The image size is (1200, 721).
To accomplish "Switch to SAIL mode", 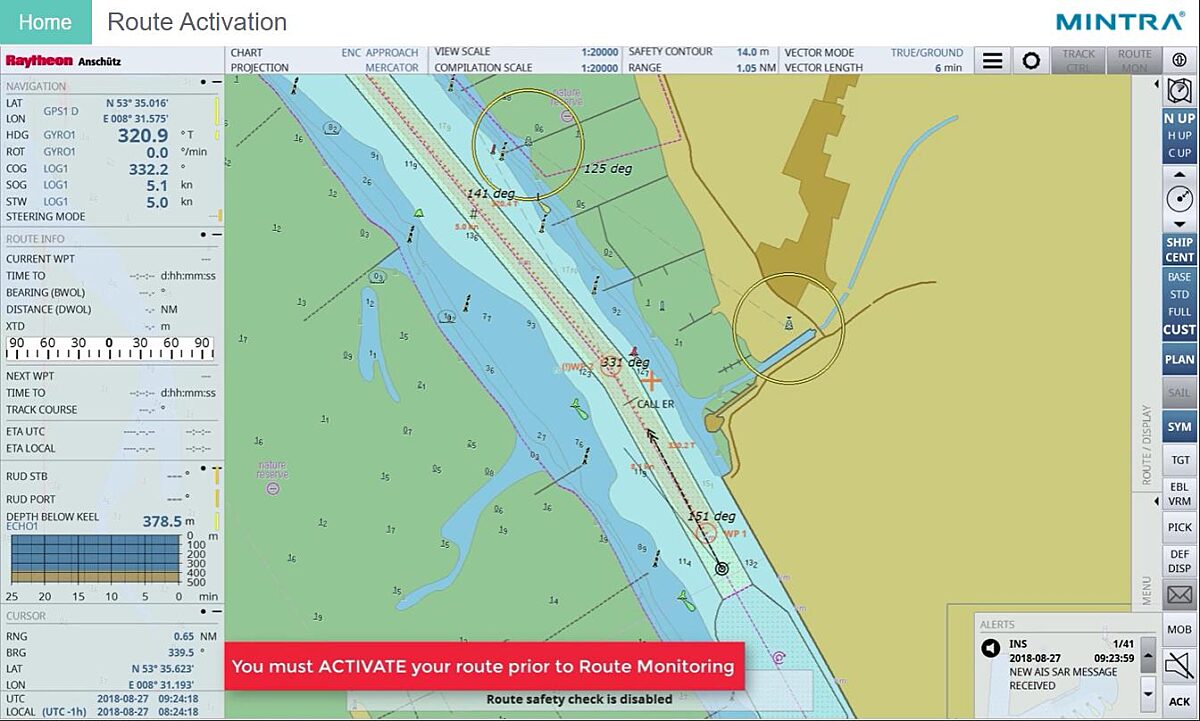I will pos(1180,393).
